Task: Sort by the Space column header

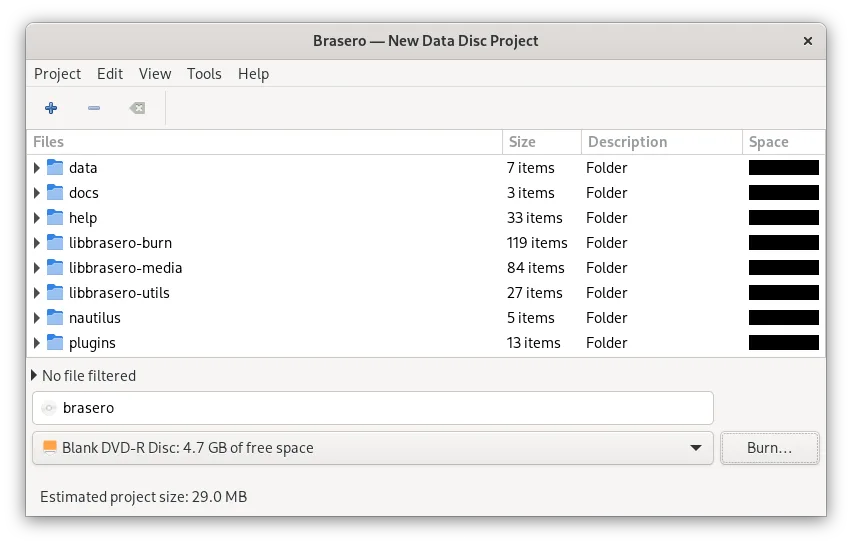Action: pos(784,142)
